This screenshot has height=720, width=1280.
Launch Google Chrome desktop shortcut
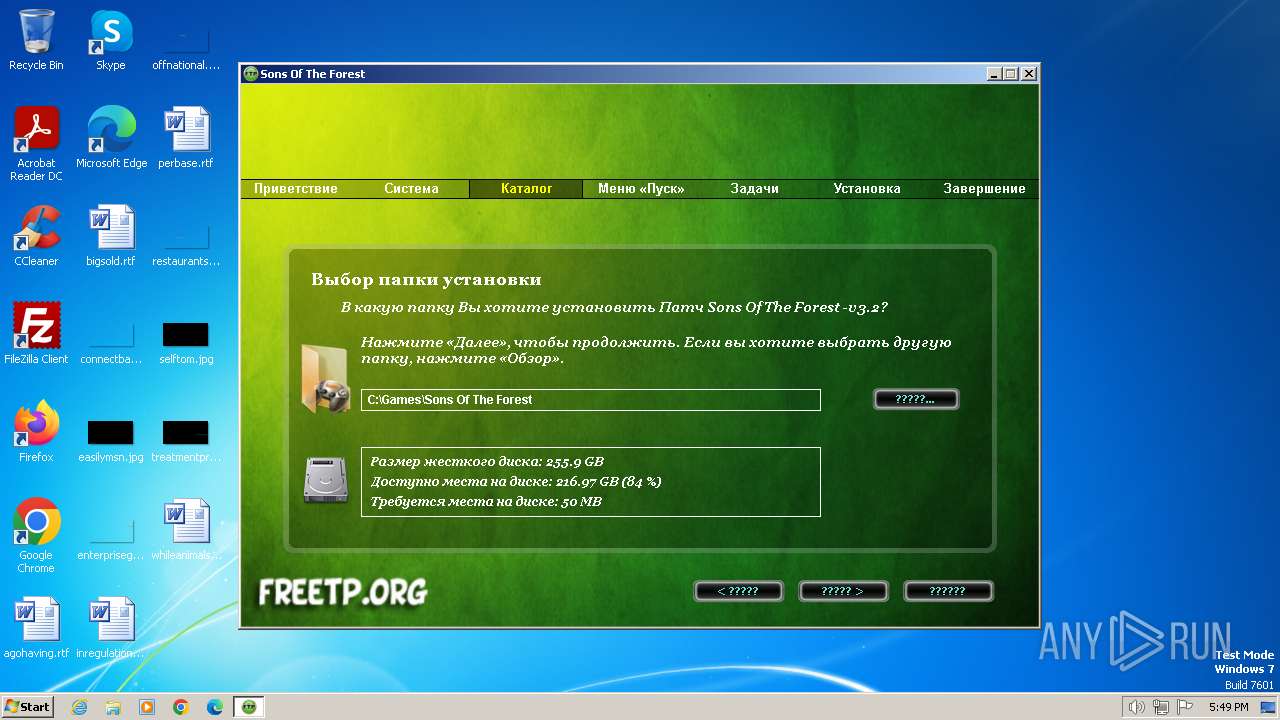tap(36, 536)
